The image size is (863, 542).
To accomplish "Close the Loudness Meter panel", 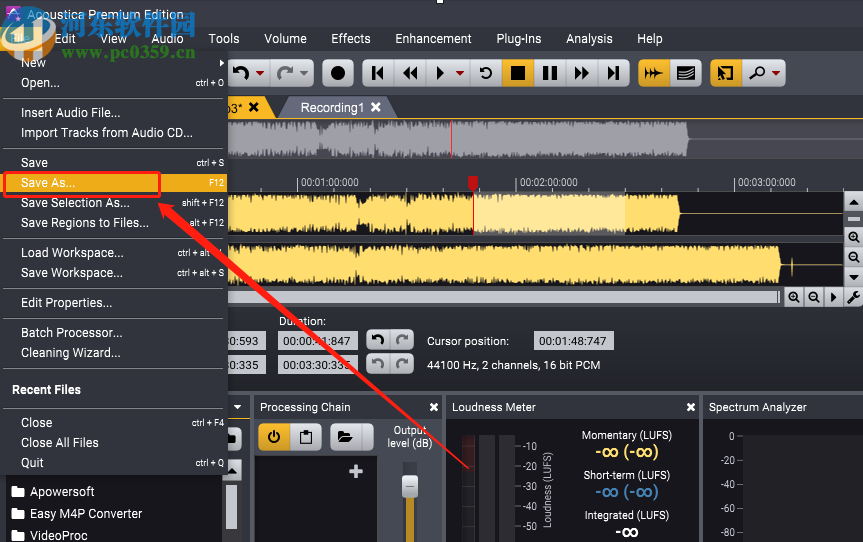I will [691, 407].
